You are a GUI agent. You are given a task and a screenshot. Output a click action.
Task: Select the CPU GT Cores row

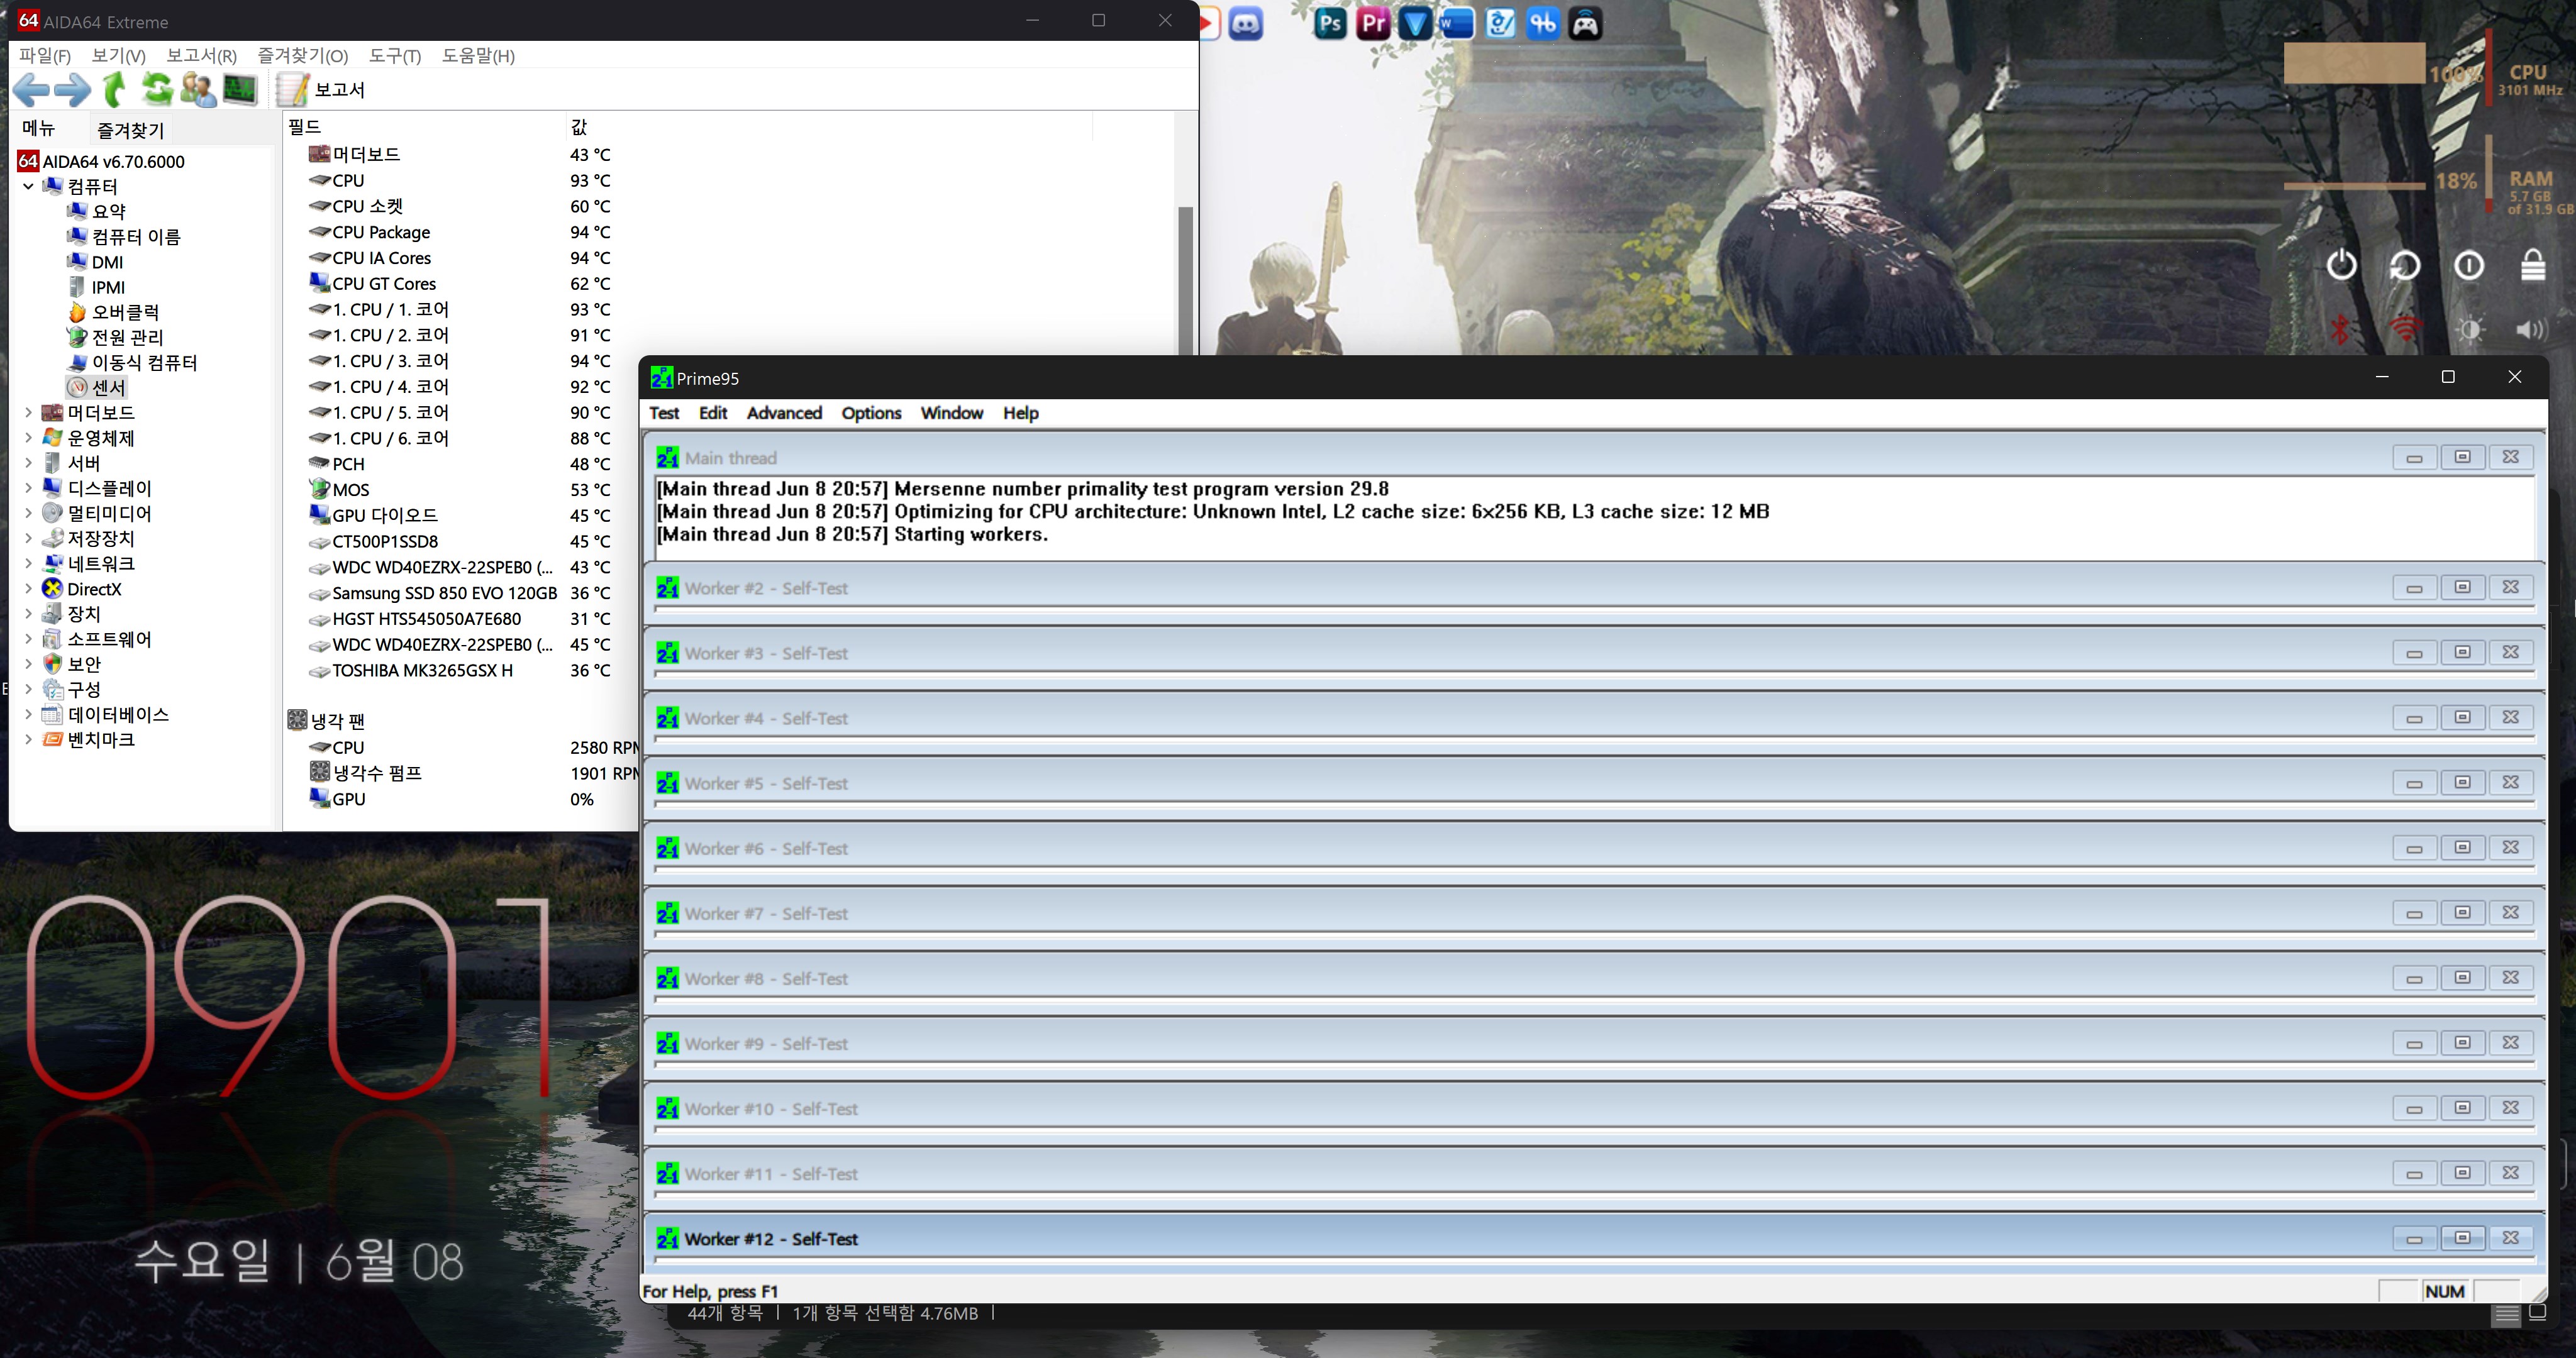pos(460,284)
